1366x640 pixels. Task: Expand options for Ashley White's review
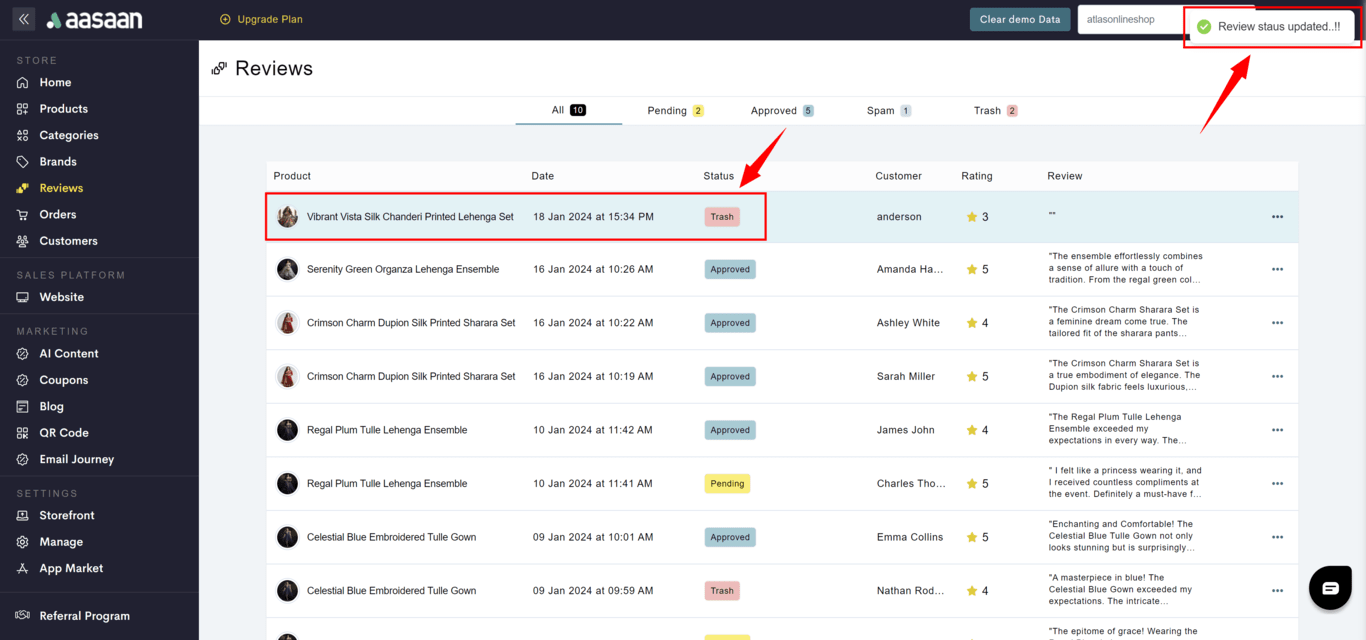click(1277, 323)
